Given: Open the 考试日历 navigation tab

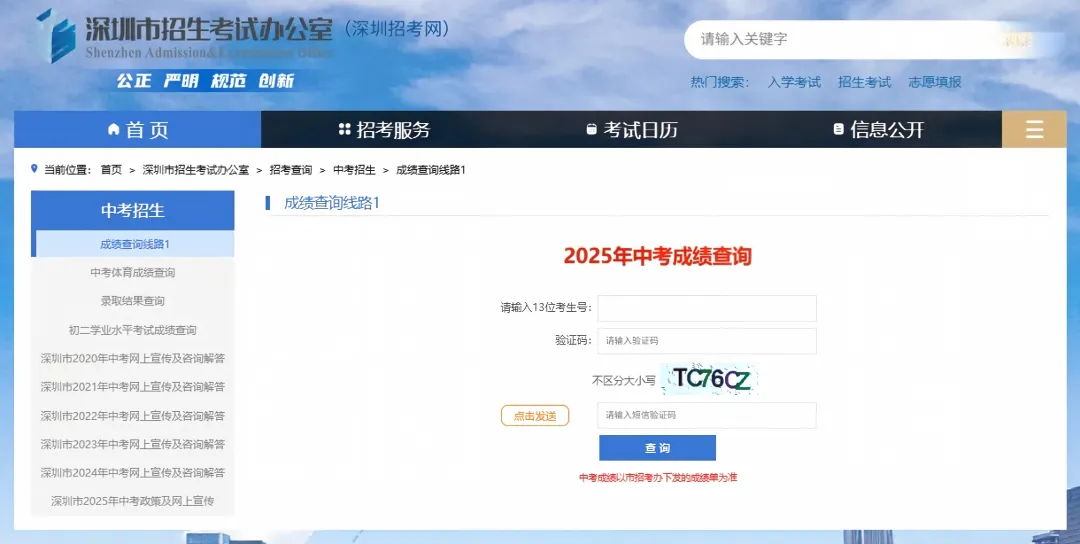Looking at the screenshot, I should 632,129.
